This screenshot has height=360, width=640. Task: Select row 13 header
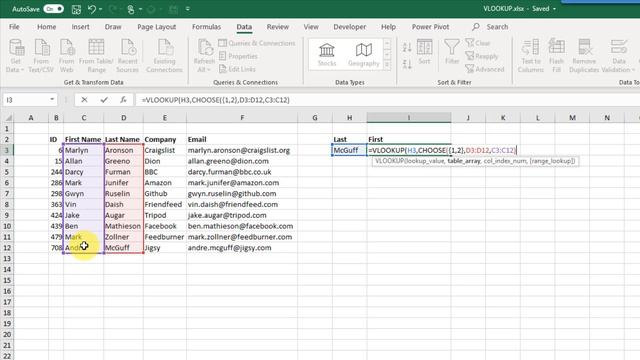coord(7,259)
